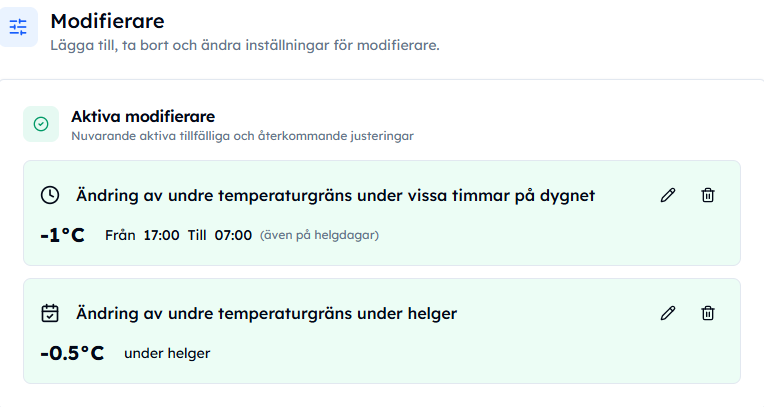Click the calendar icon on weekend modifier

[x=50, y=313]
